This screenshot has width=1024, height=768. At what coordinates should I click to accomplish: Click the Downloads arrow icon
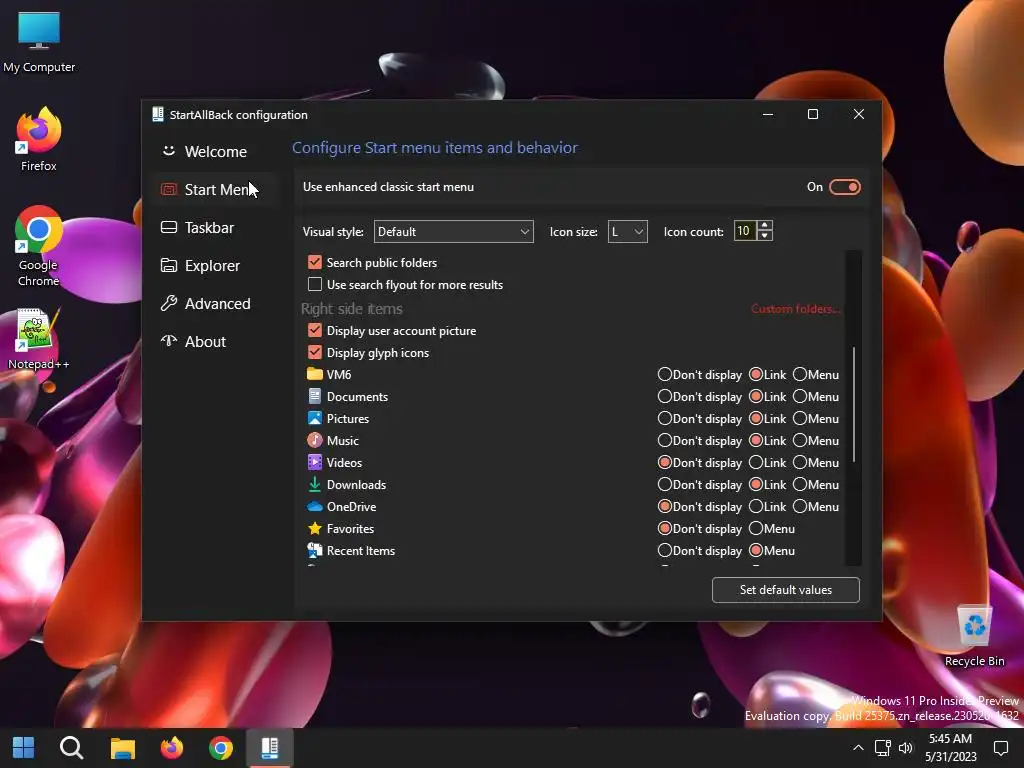[315, 485]
